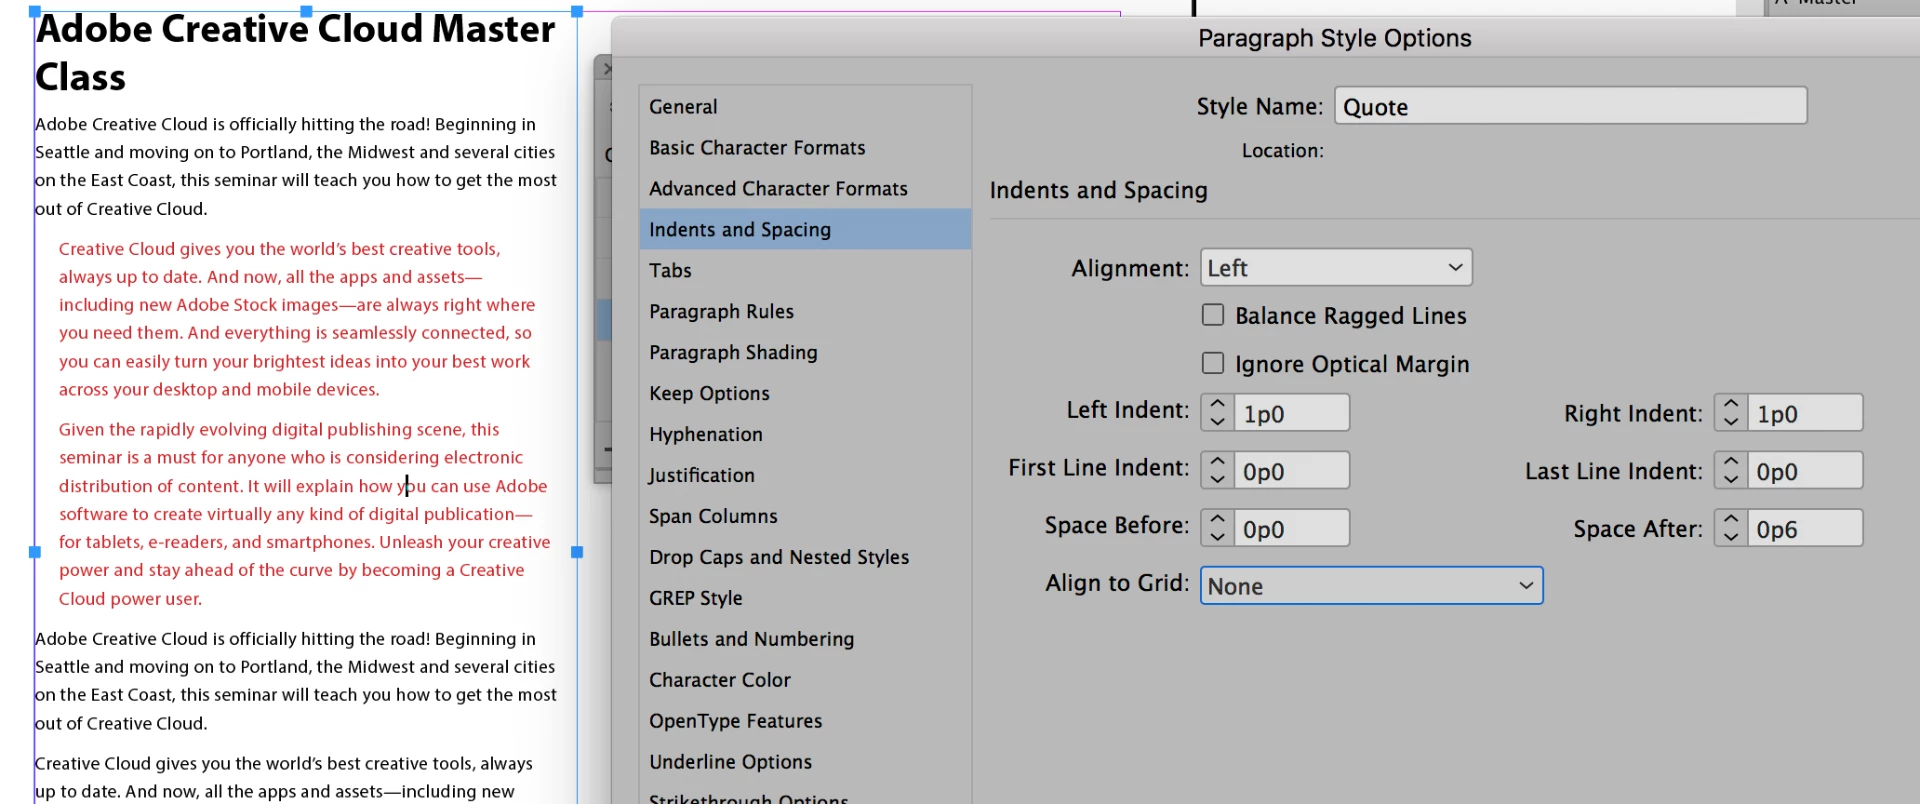Open Keep Options category

point(805,394)
